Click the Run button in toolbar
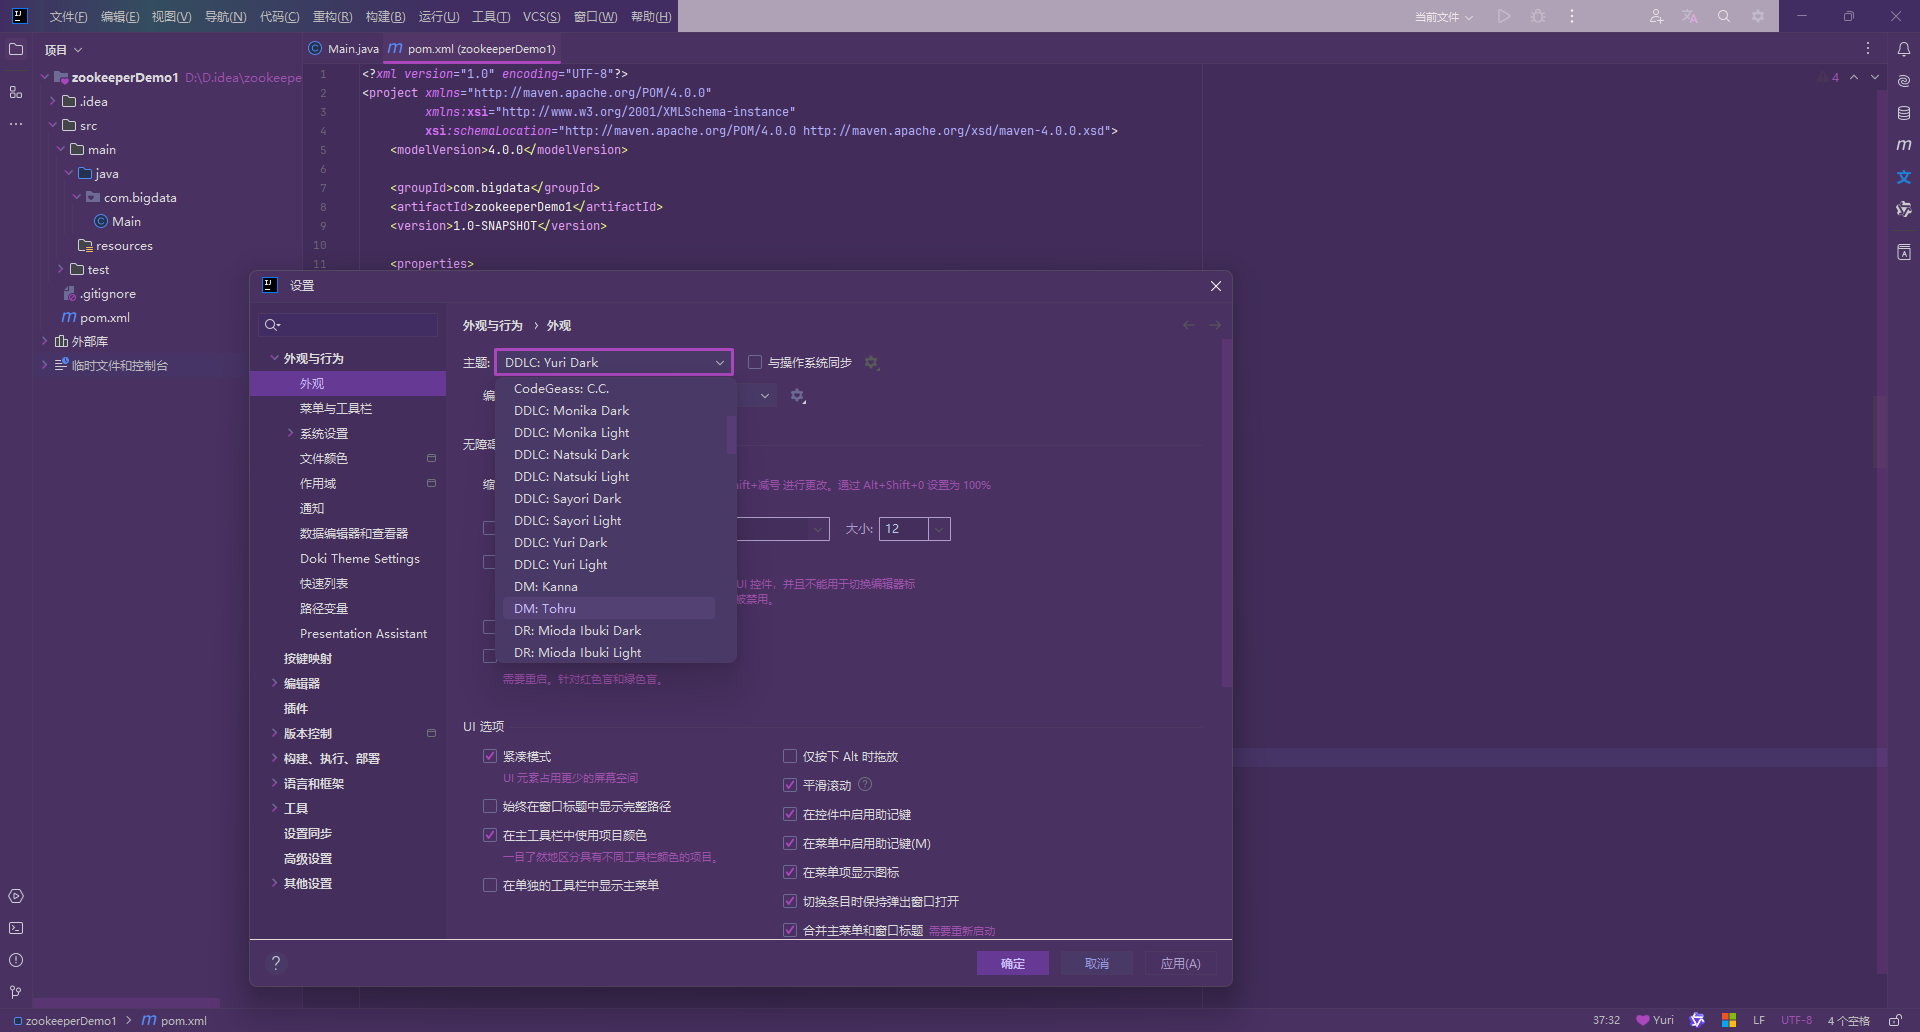Image resolution: width=1920 pixels, height=1032 pixels. tap(1504, 16)
